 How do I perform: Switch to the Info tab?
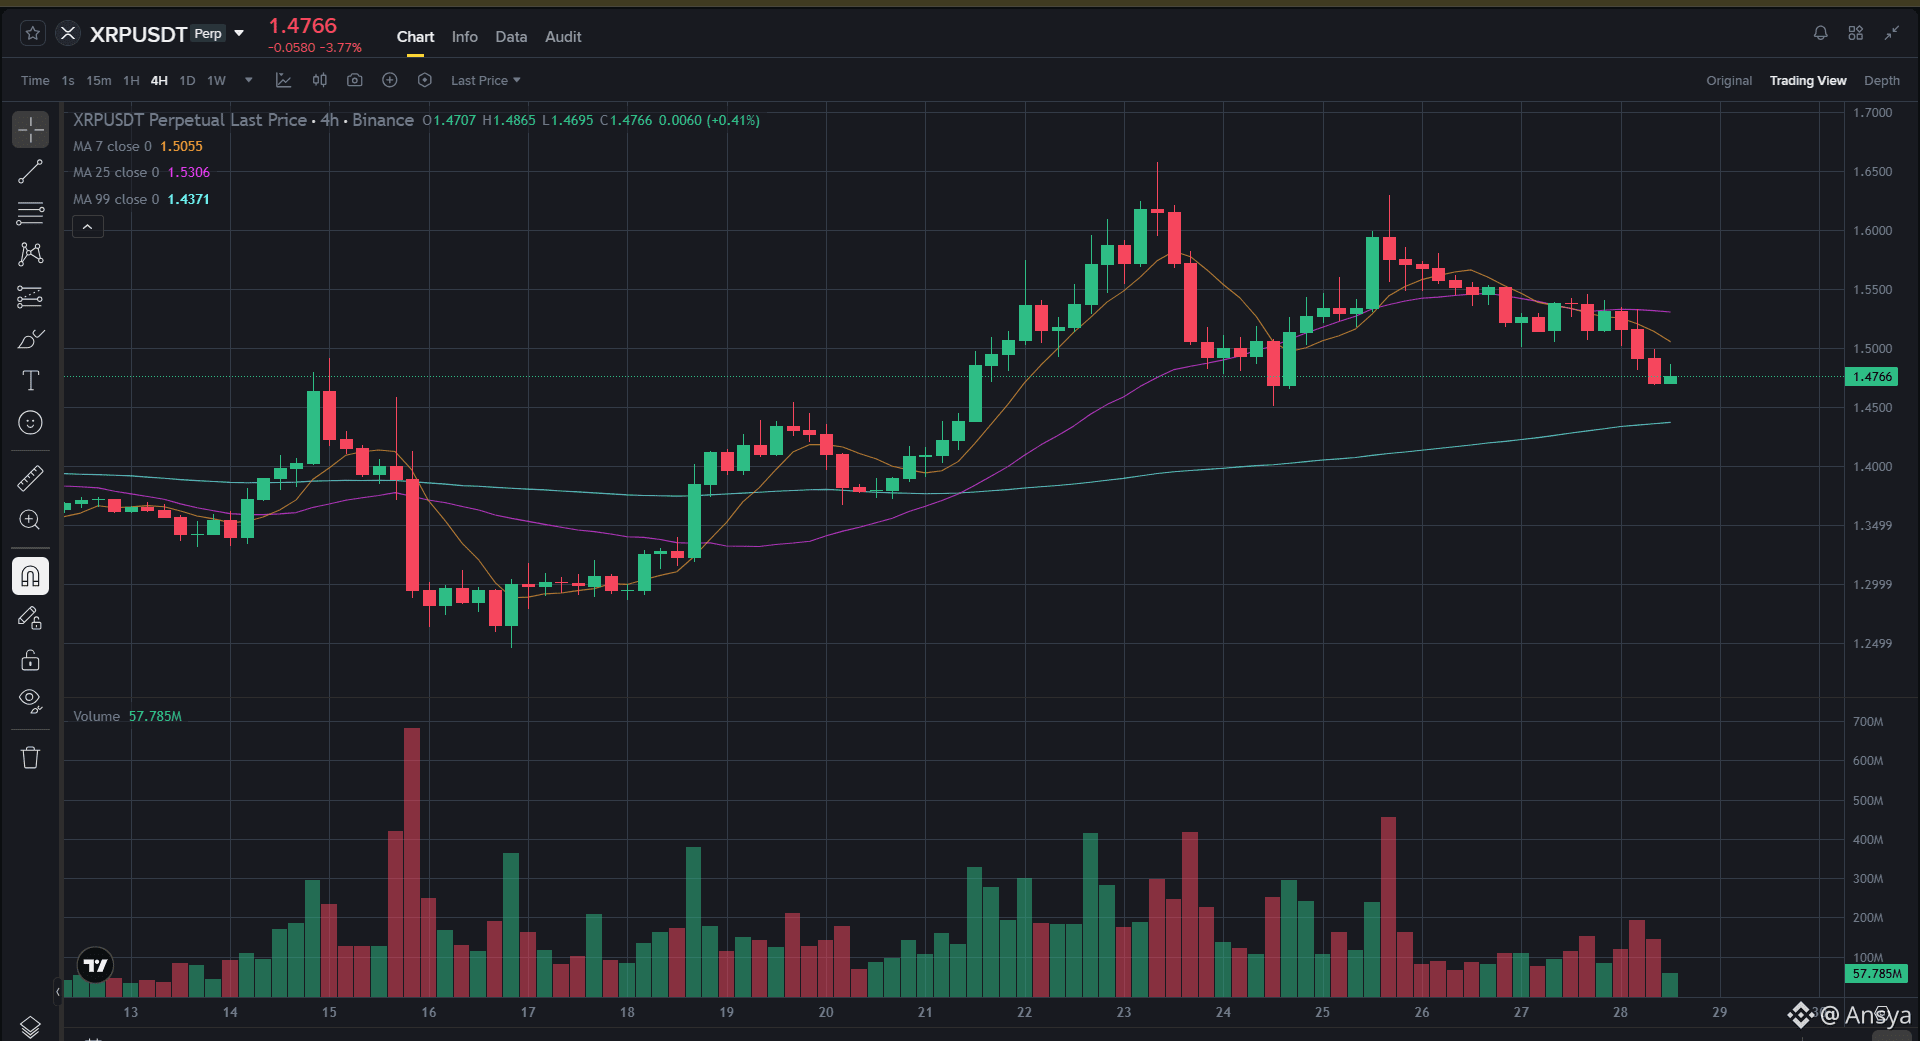coord(464,37)
